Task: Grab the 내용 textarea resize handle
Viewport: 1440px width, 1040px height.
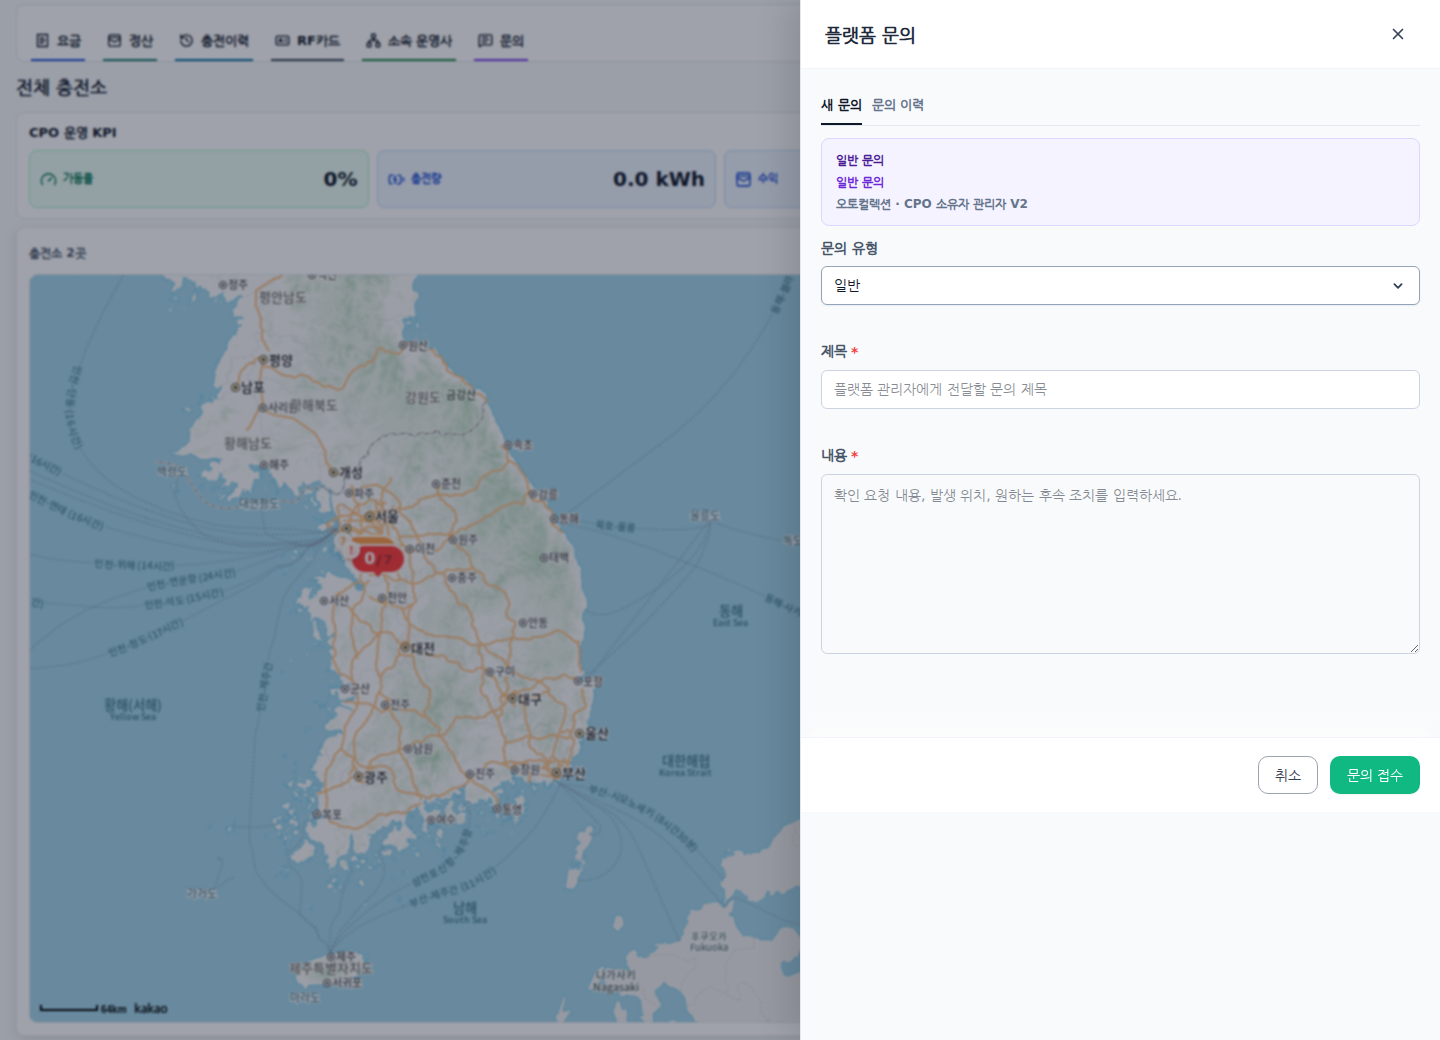Action: pyautogui.click(x=1414, y=648)
